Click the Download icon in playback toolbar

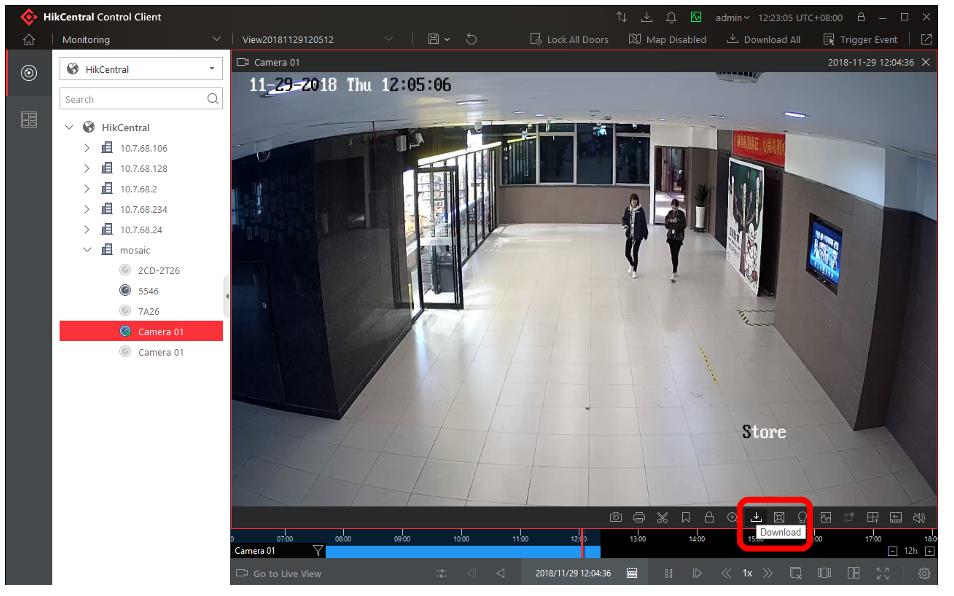[757, 517]
